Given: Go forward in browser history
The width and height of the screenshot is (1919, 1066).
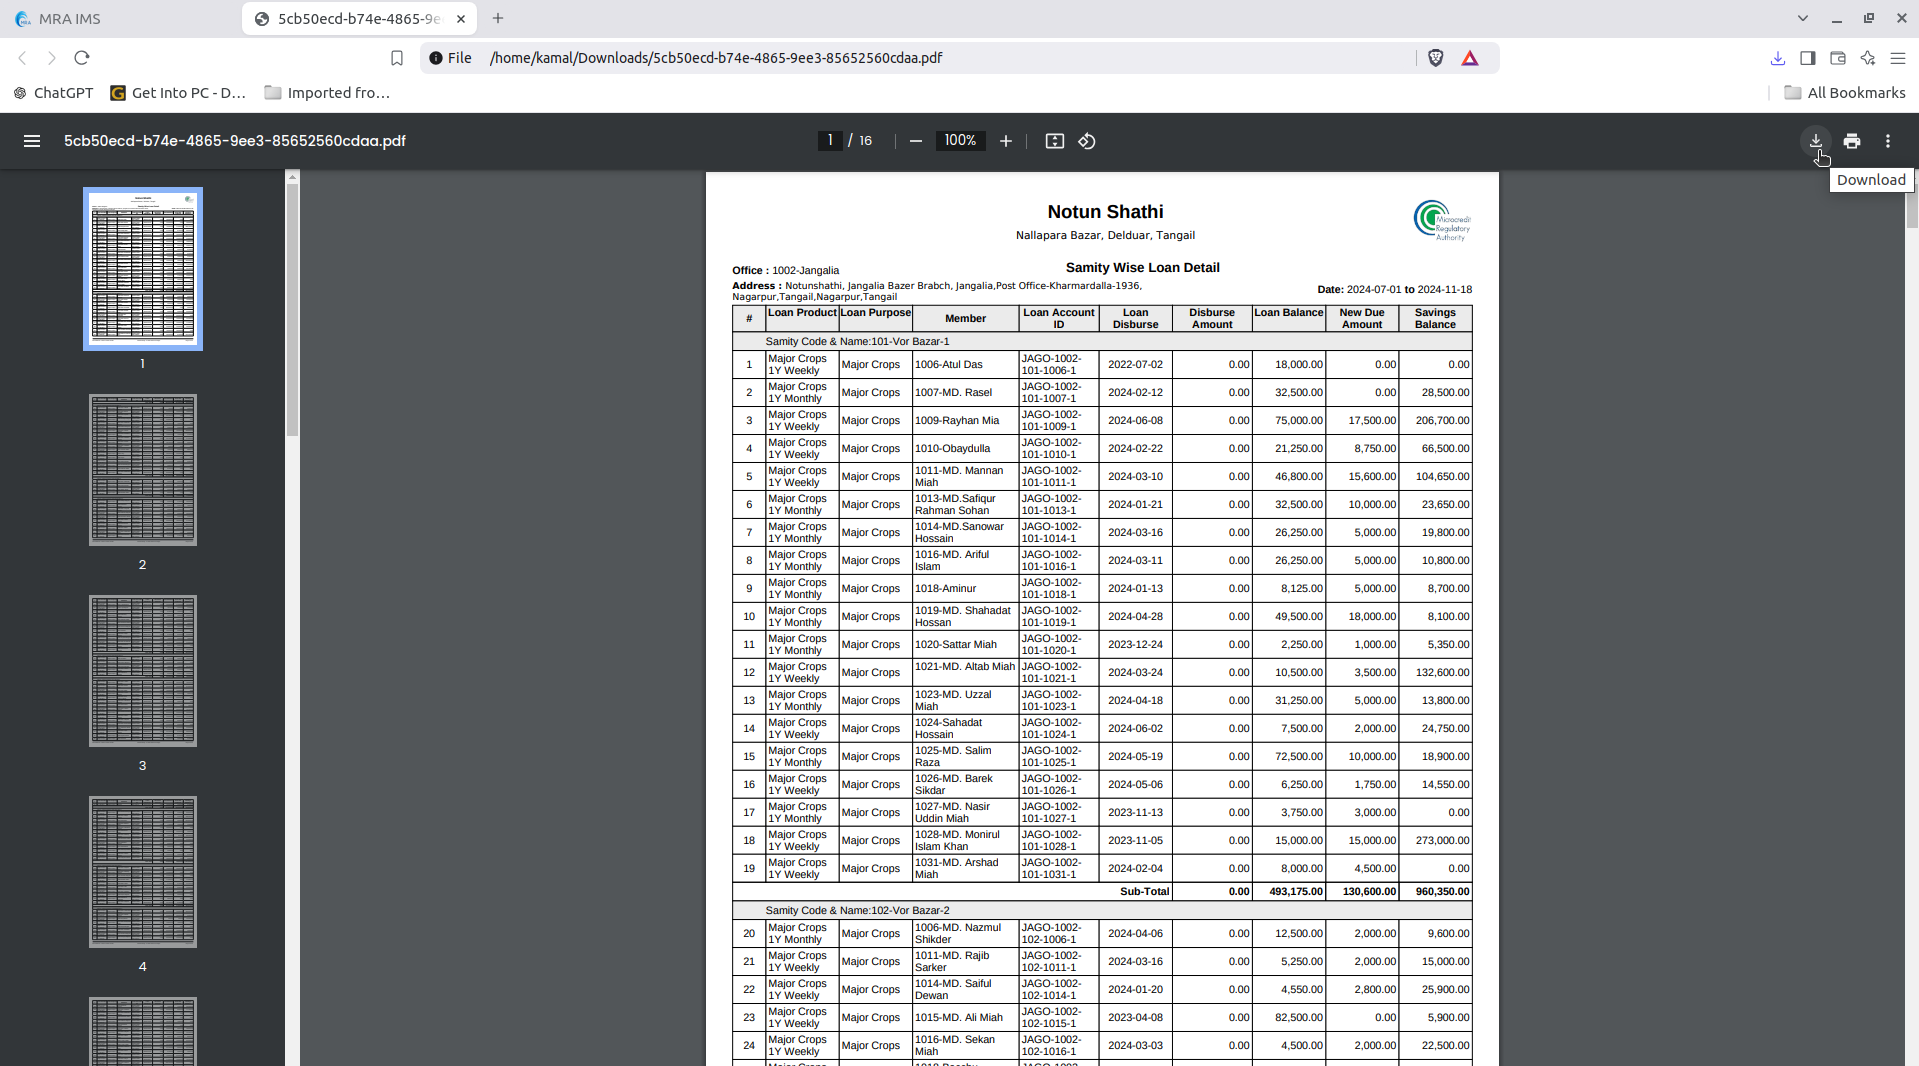Looking at the screenshot, I should click(x=52, y=58).
